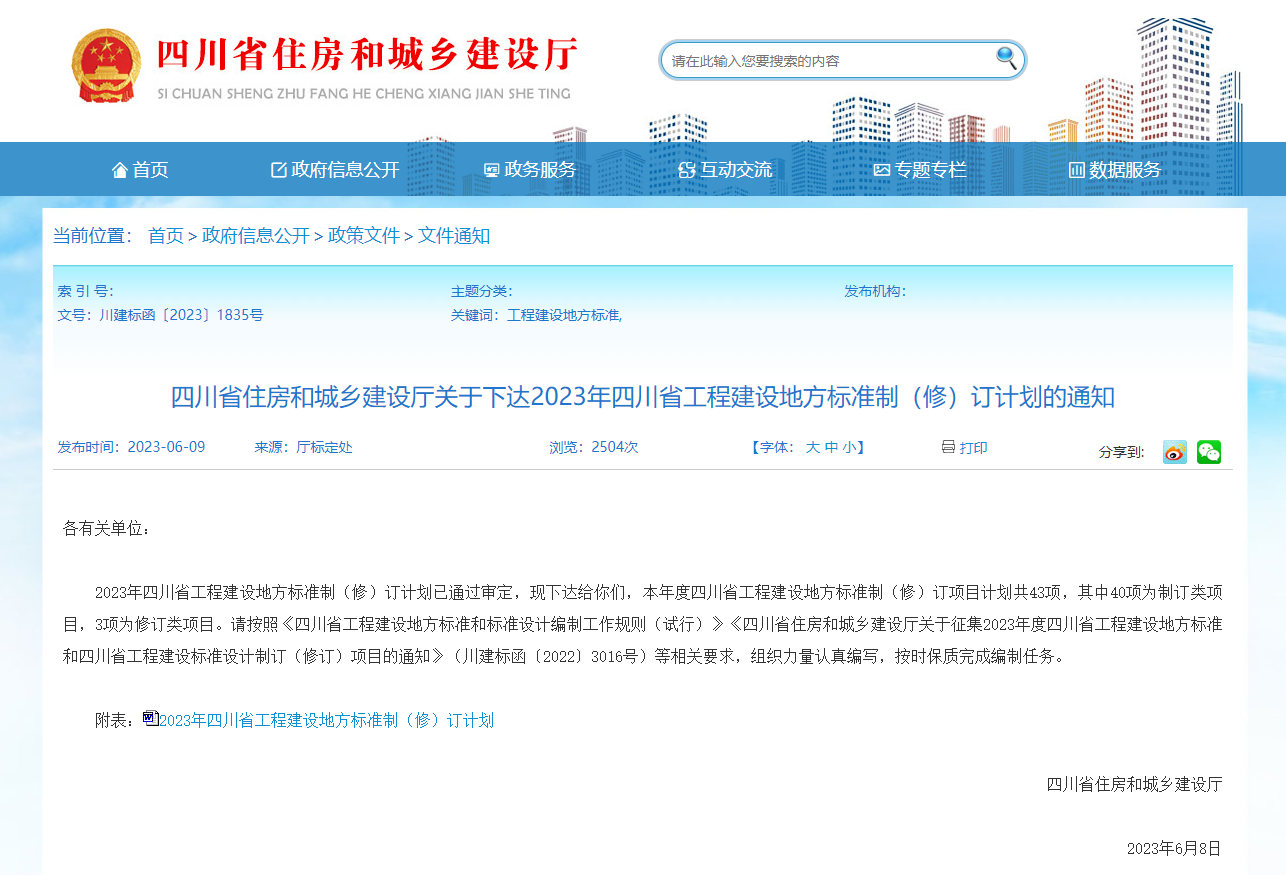Open the 政策文件 breadcrumb link
The height and width of the screenshot is (875, 1286).
pyautogui.click(x=364, y=236)
